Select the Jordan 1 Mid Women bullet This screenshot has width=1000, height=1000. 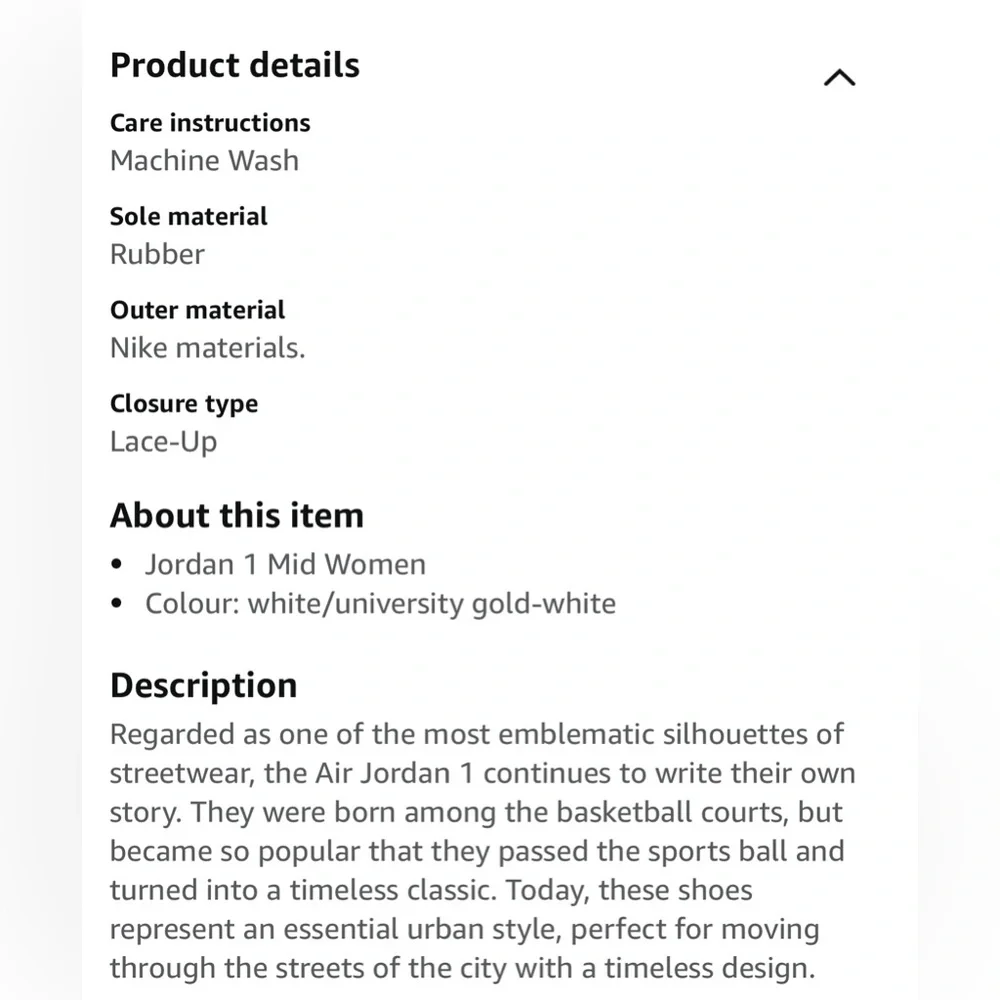(285, 565)
